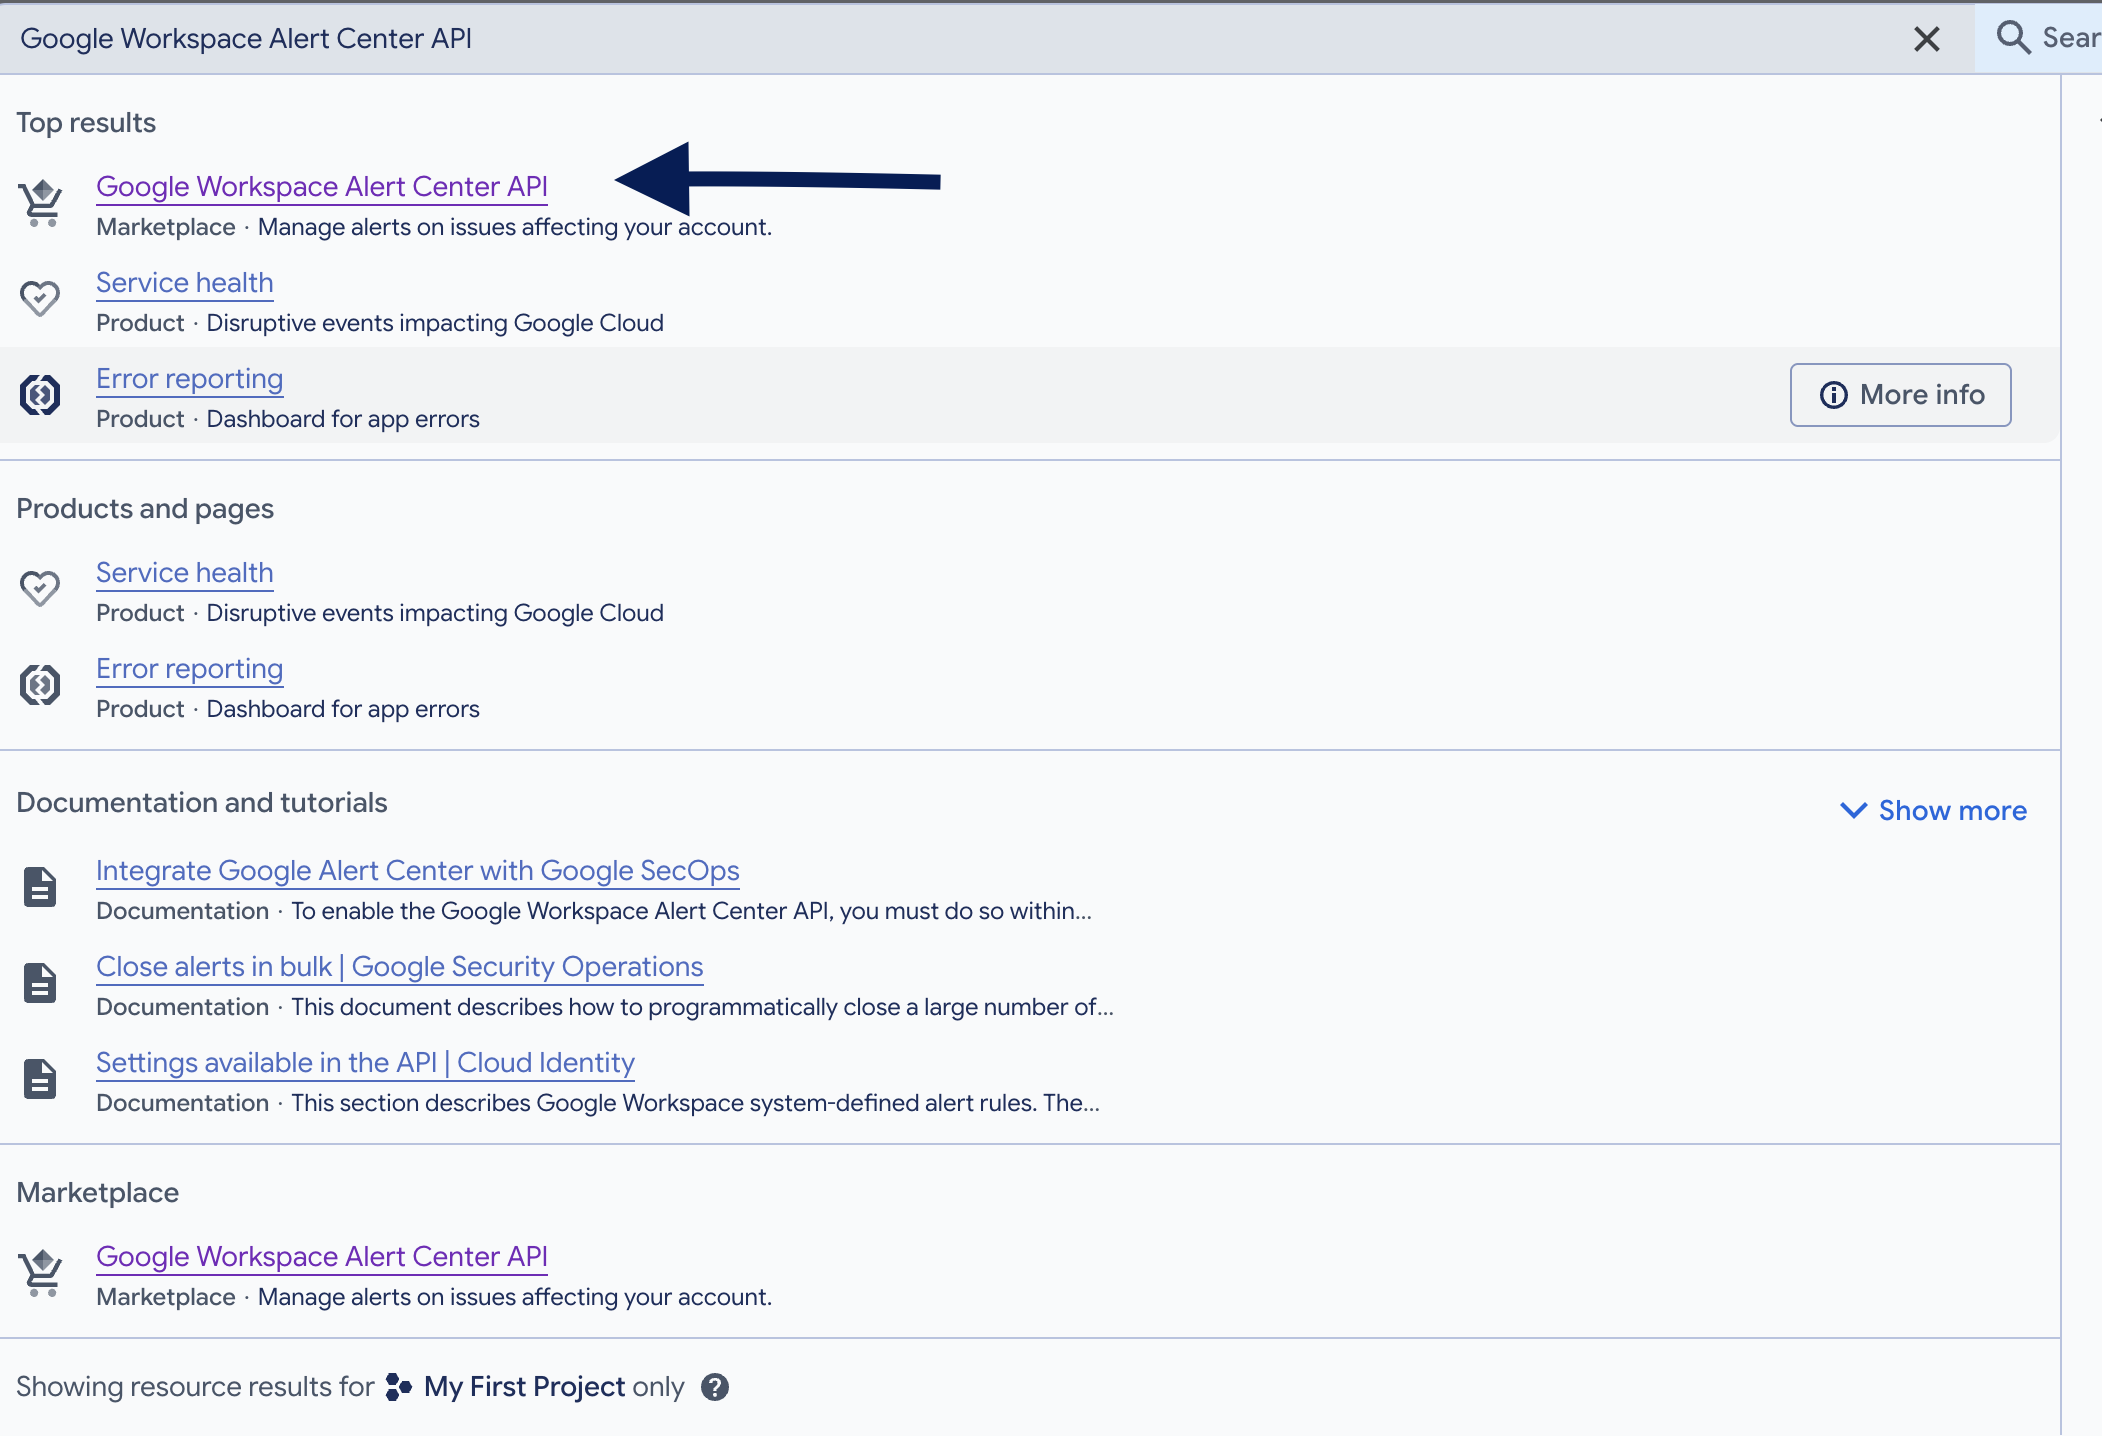This screenshot has height=1436, width=2102.
Task: Click 'Products and pages' section heading
Action: pyautogui.click(x=145, y=509)
